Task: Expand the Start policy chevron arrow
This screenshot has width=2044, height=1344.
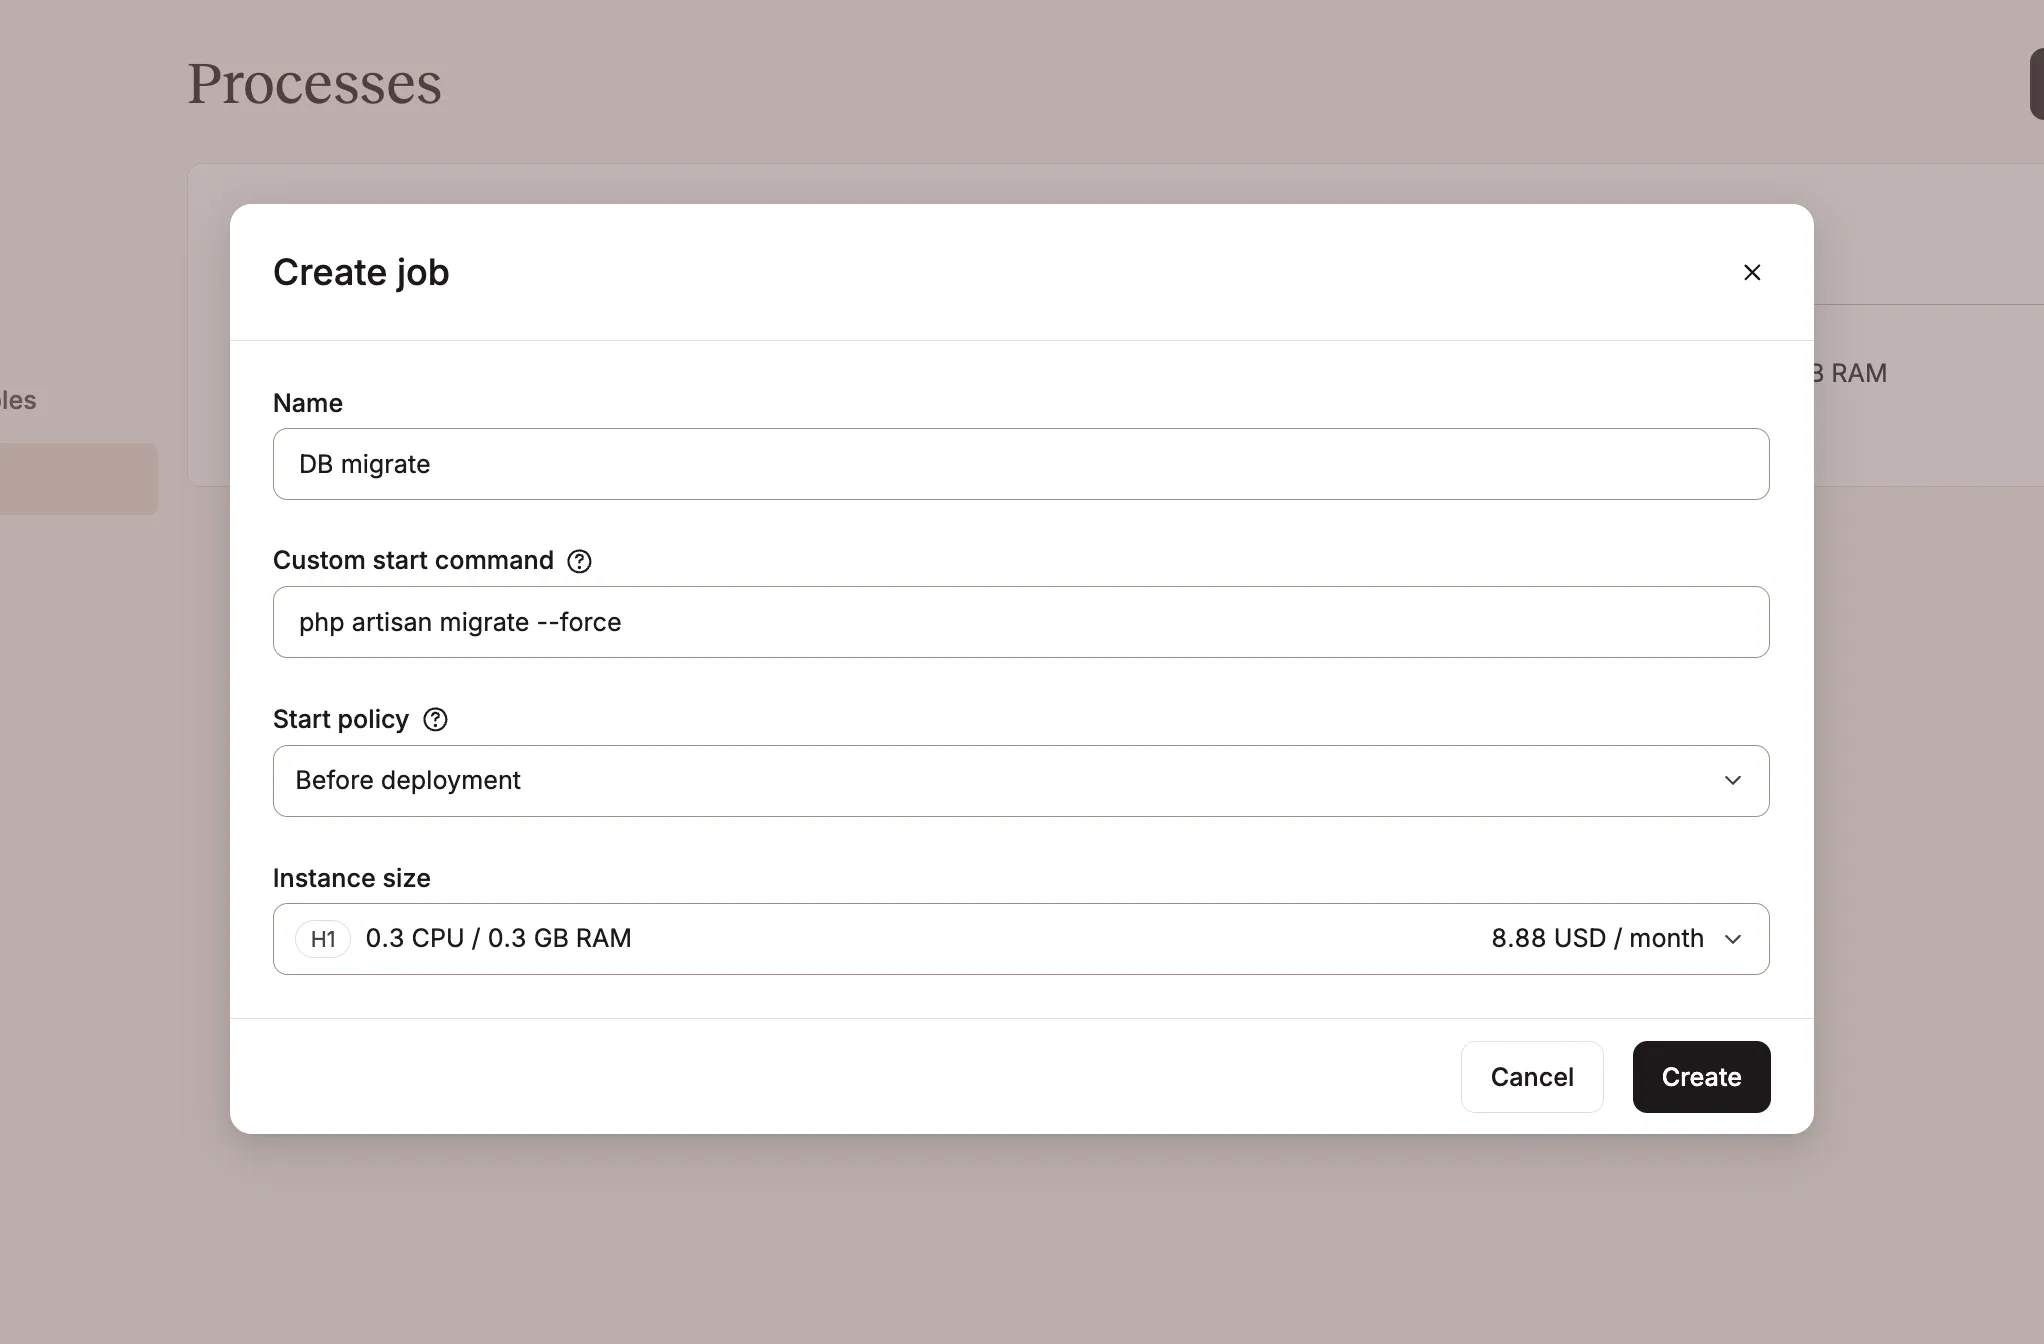Action: pyautogui.click(x=1733, y=780)
